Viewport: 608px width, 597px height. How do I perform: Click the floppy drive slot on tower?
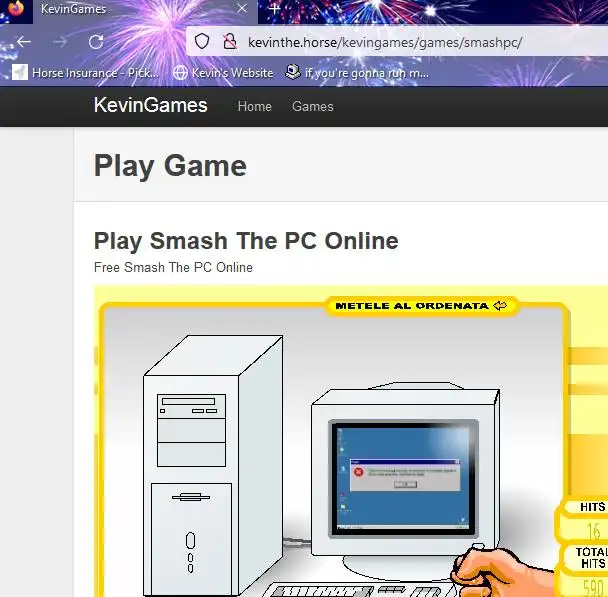(x=191, y=497)
